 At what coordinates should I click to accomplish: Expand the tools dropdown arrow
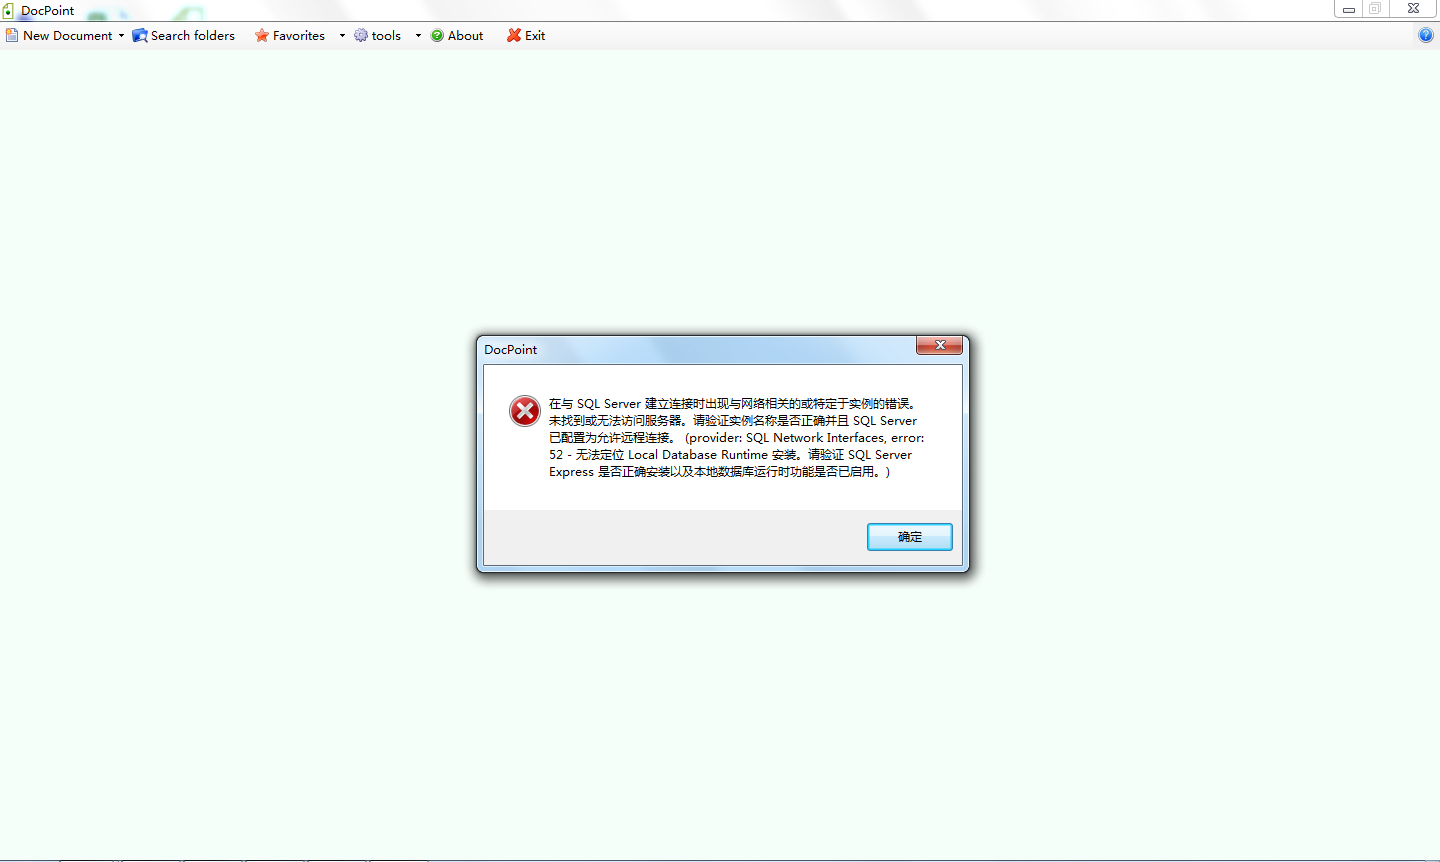(x=418, y=36)
